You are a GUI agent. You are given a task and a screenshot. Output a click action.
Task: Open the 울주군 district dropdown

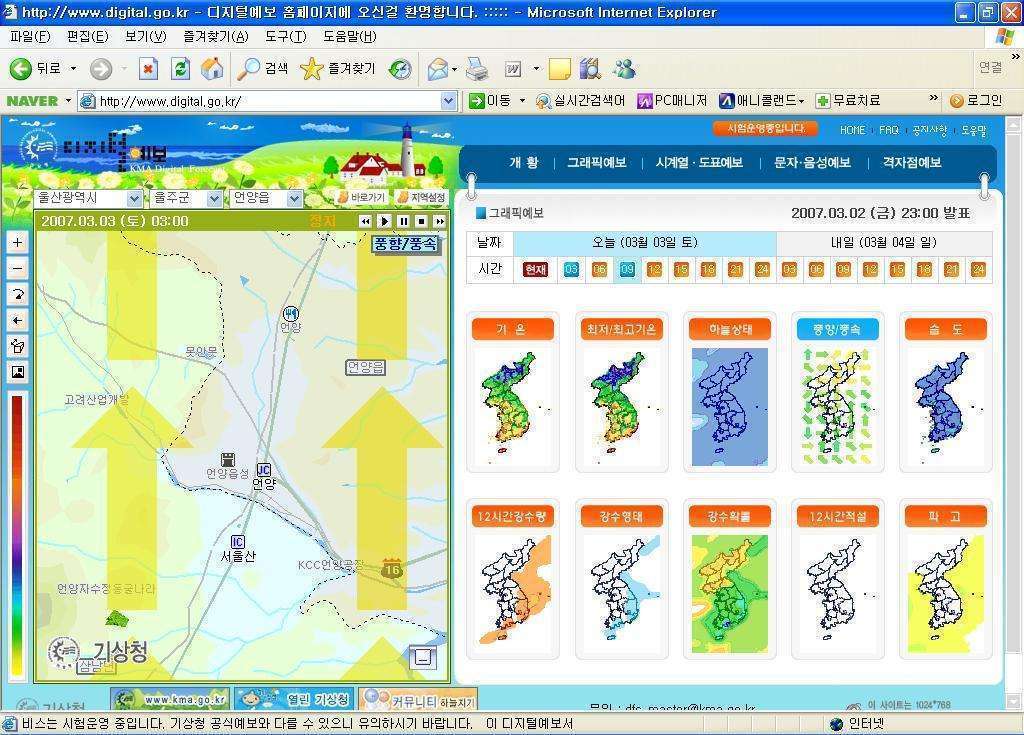[186, 198]
